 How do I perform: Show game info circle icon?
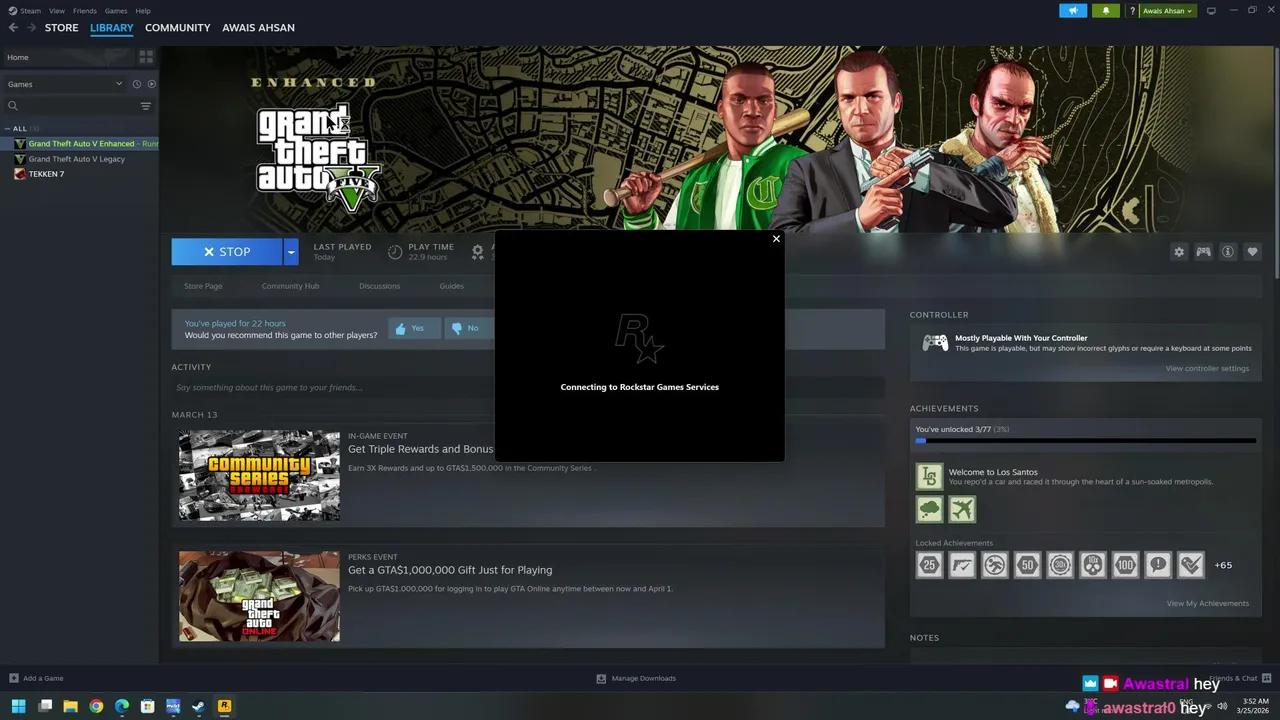(x=1228, y=252)
